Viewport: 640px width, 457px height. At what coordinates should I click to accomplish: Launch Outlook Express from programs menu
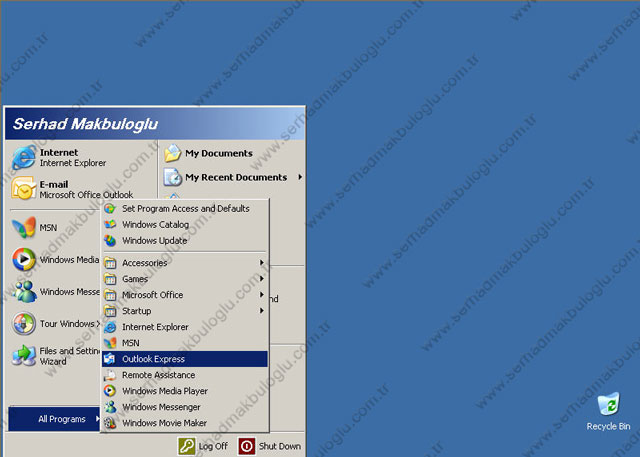point(185,359)
